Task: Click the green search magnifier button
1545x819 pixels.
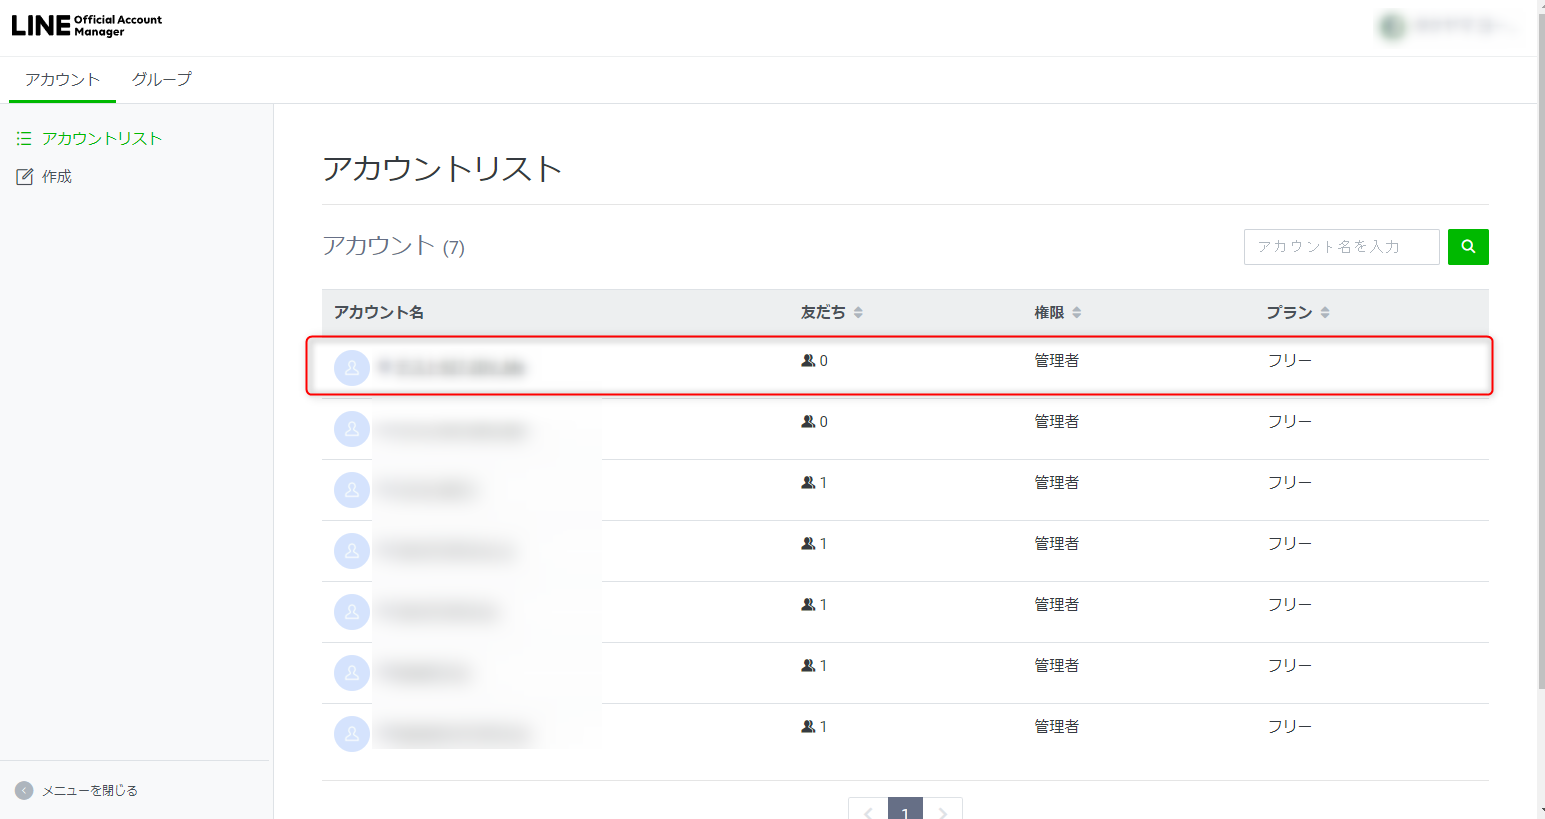Action: (1467, 247)
